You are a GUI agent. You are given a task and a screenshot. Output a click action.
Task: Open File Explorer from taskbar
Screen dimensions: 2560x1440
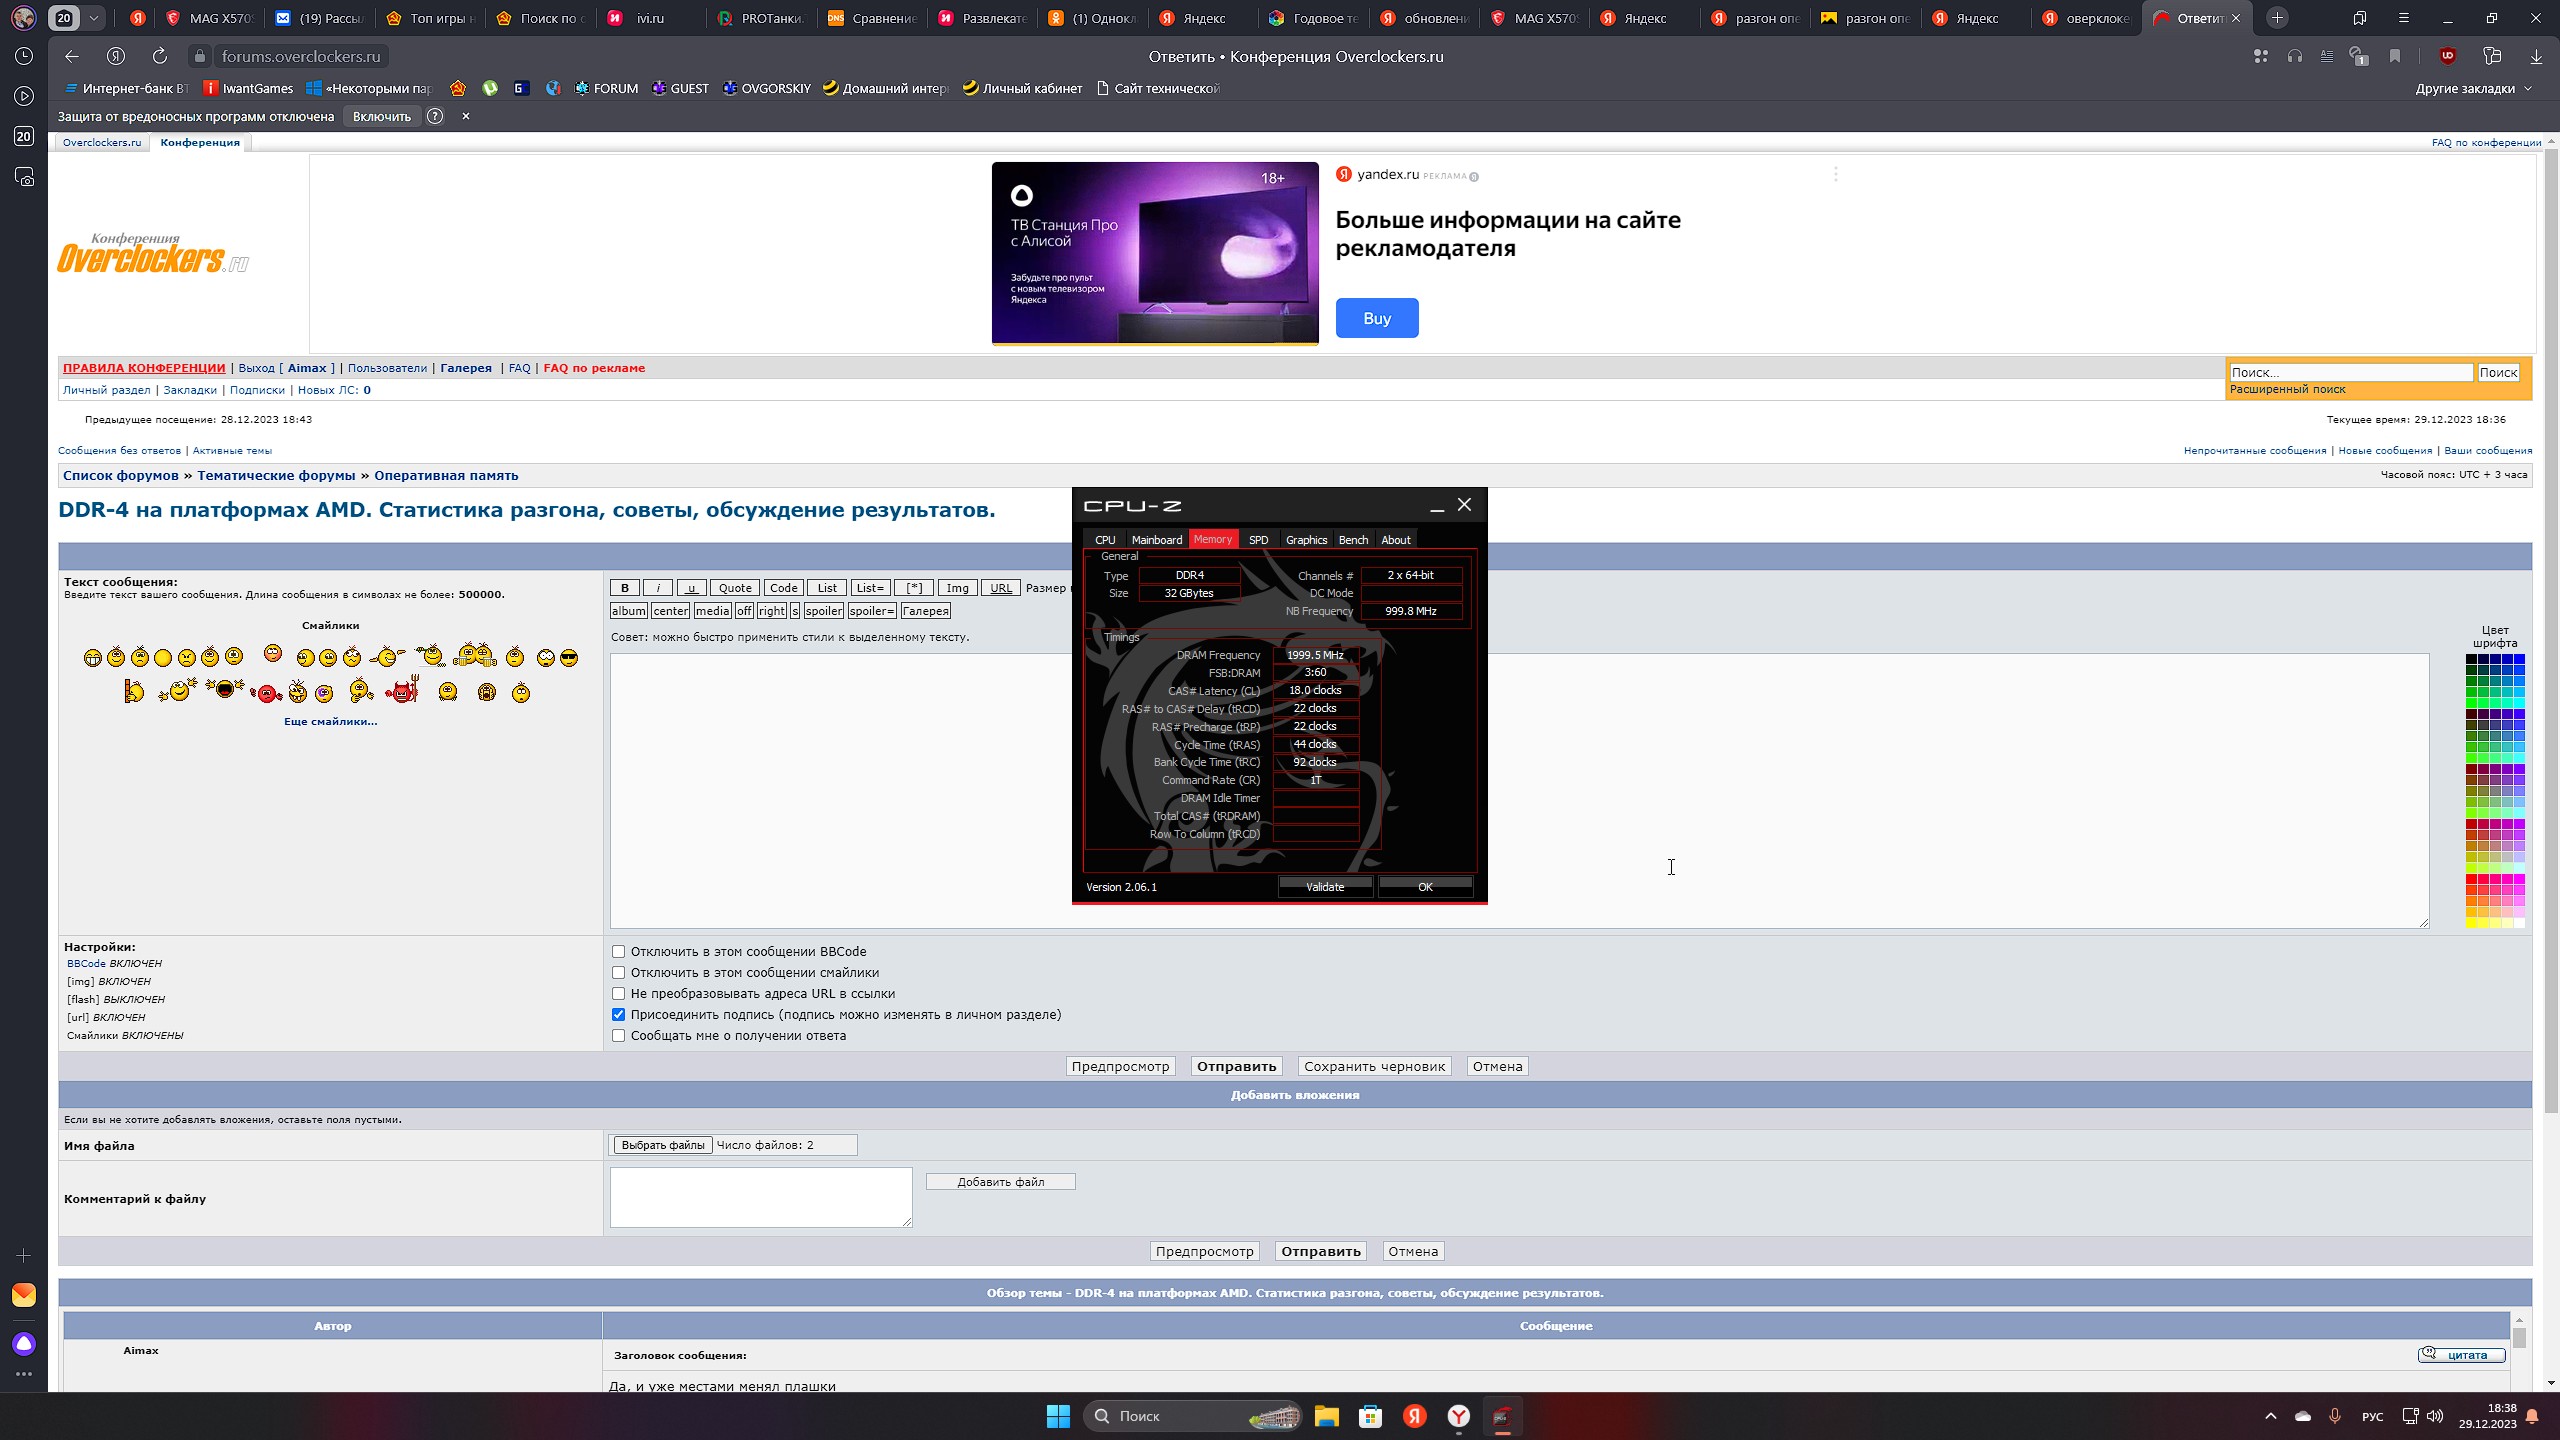point(1326,1416)
